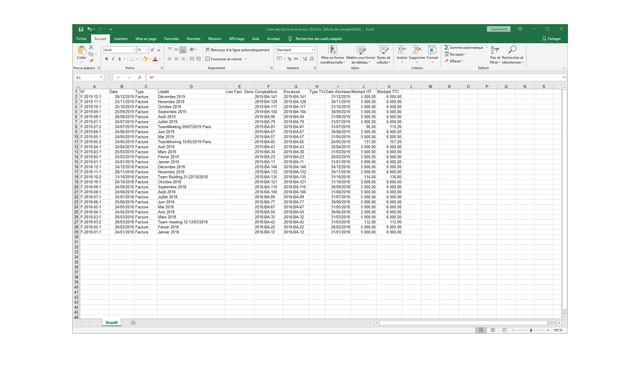Switch to the Formules tab
Screen dimensions: 640x376
171,39
